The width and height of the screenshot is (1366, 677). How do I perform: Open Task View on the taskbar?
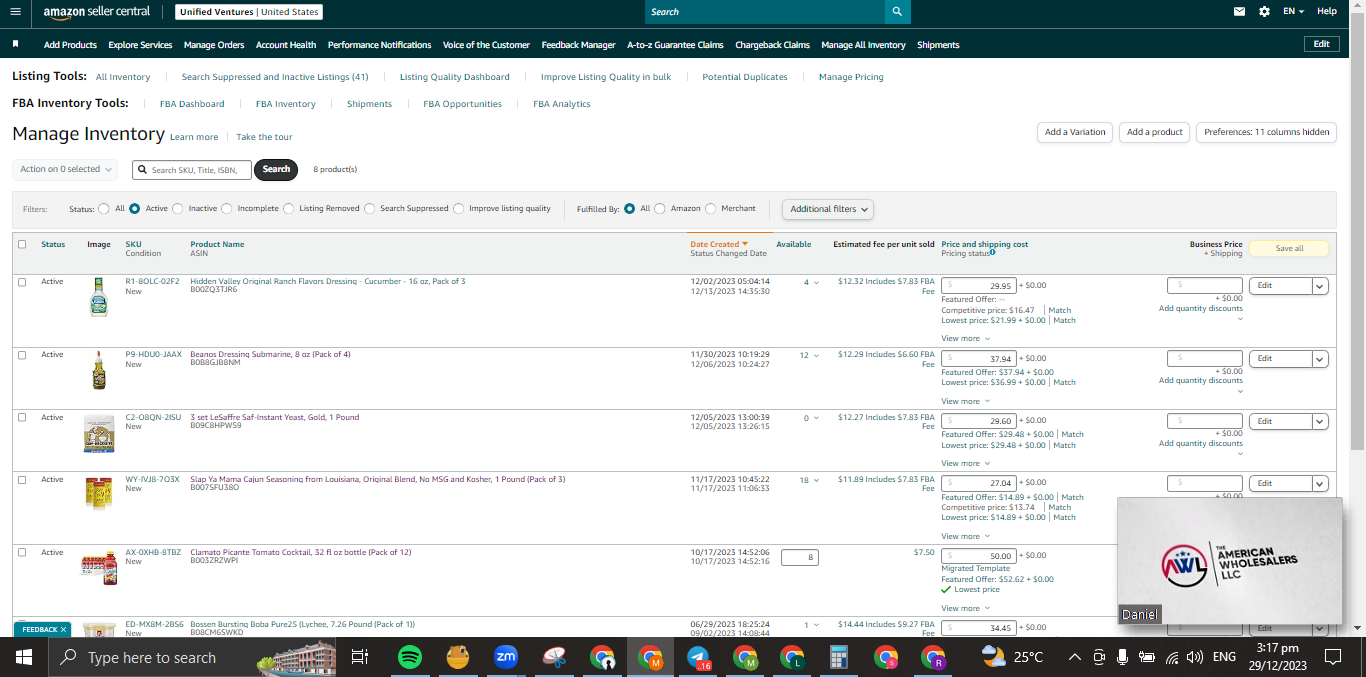click(x=360, y=657)
